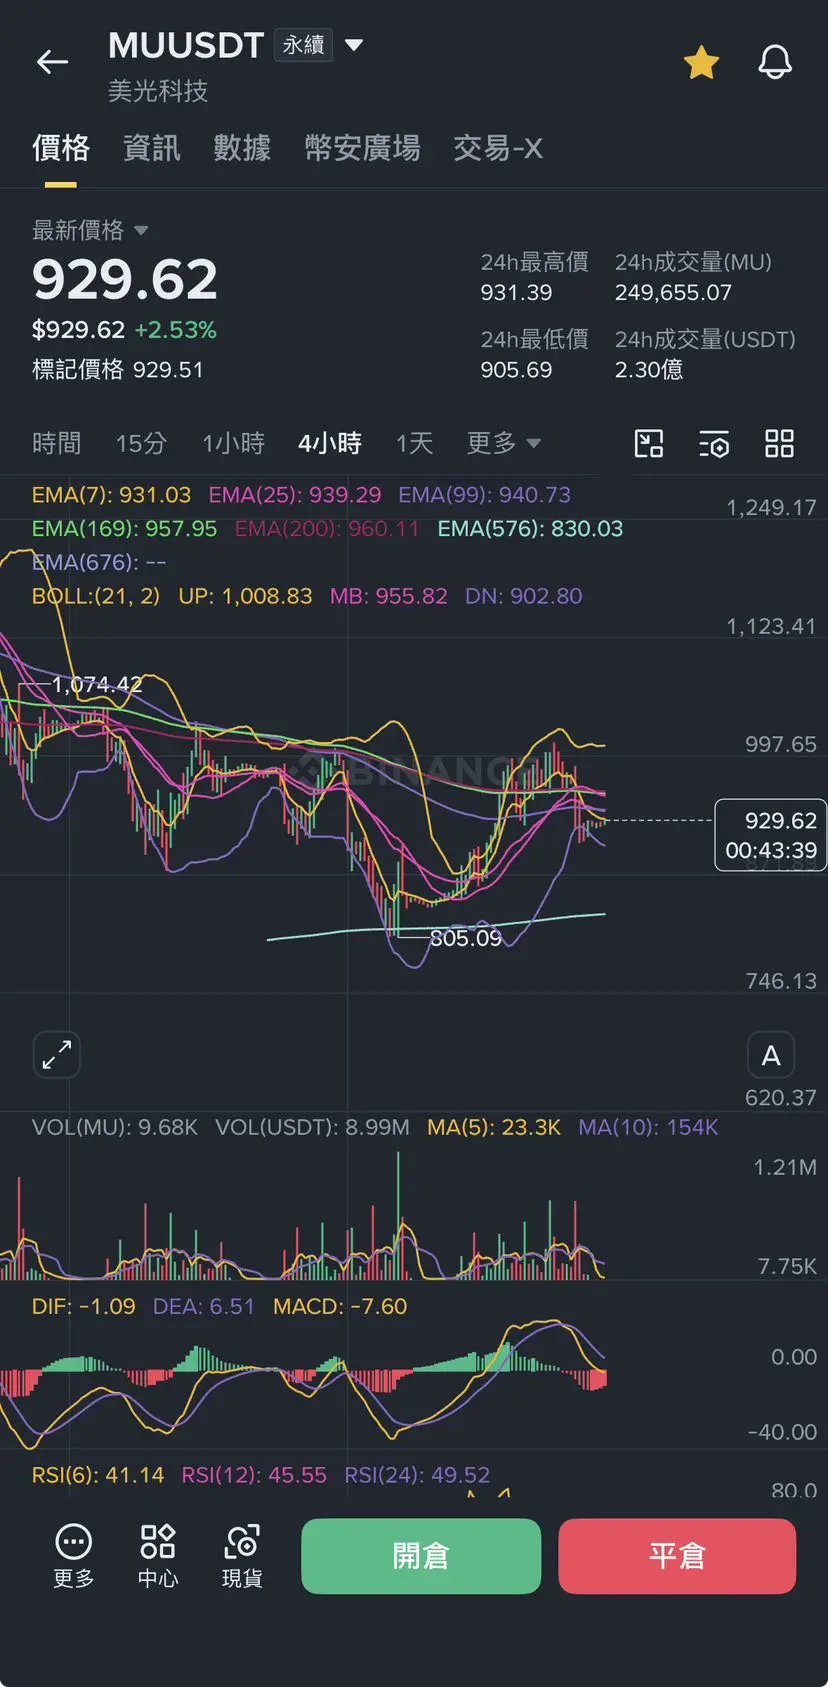
Task: Tap the DIF: -1.09 MACD label
Action: pos(84,1306)
